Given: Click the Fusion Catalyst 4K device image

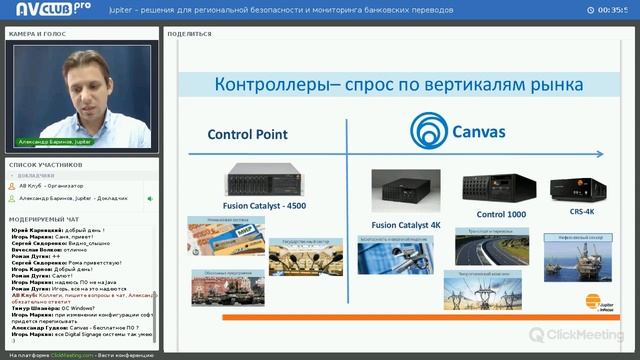Looking at the screenshot, I should (x=406, y=190).
